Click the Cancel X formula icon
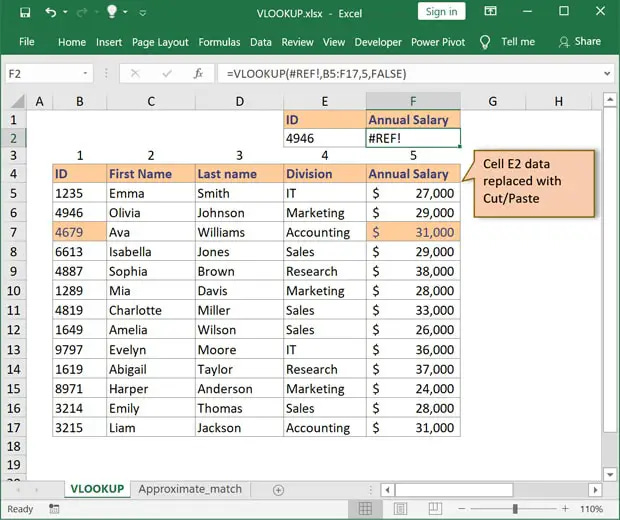The image size is (620, 520). [135, 74]
